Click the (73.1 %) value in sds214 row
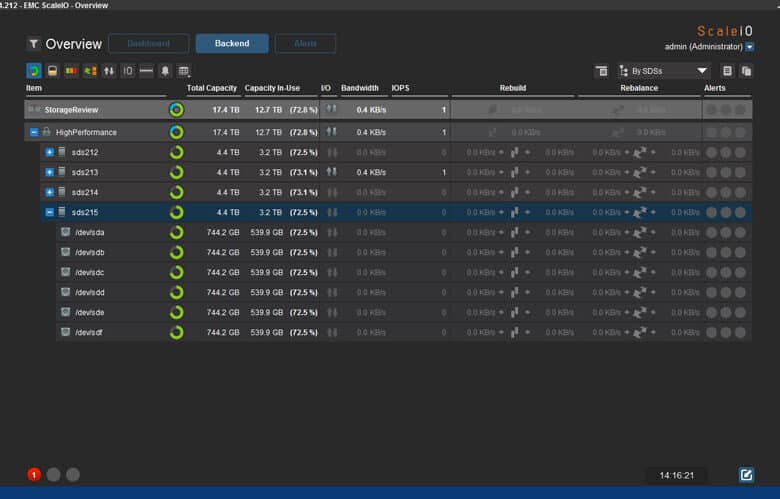Image resolution: width=780 pixels, height=499 pixels. coord(303,192)
